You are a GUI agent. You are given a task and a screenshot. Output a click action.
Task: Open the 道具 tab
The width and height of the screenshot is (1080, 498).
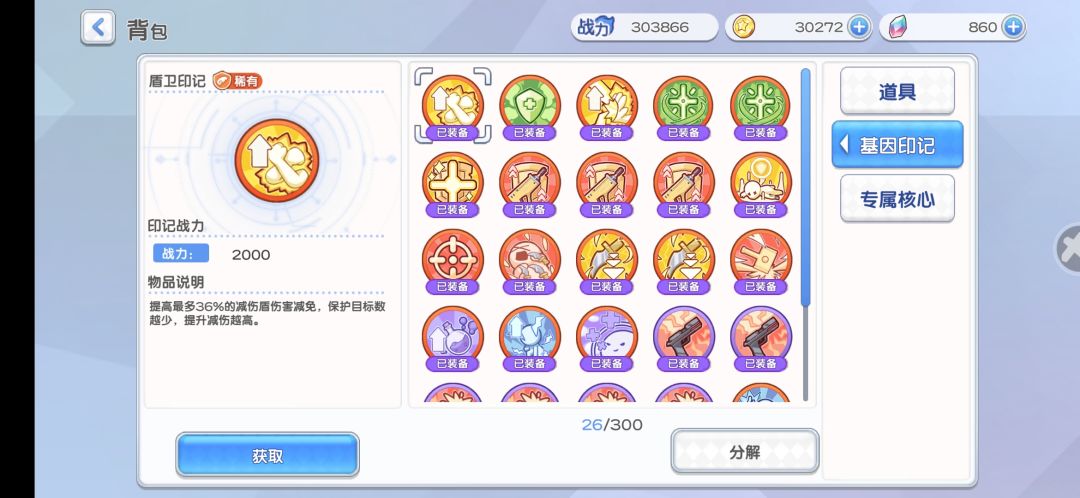coord(897,91)
